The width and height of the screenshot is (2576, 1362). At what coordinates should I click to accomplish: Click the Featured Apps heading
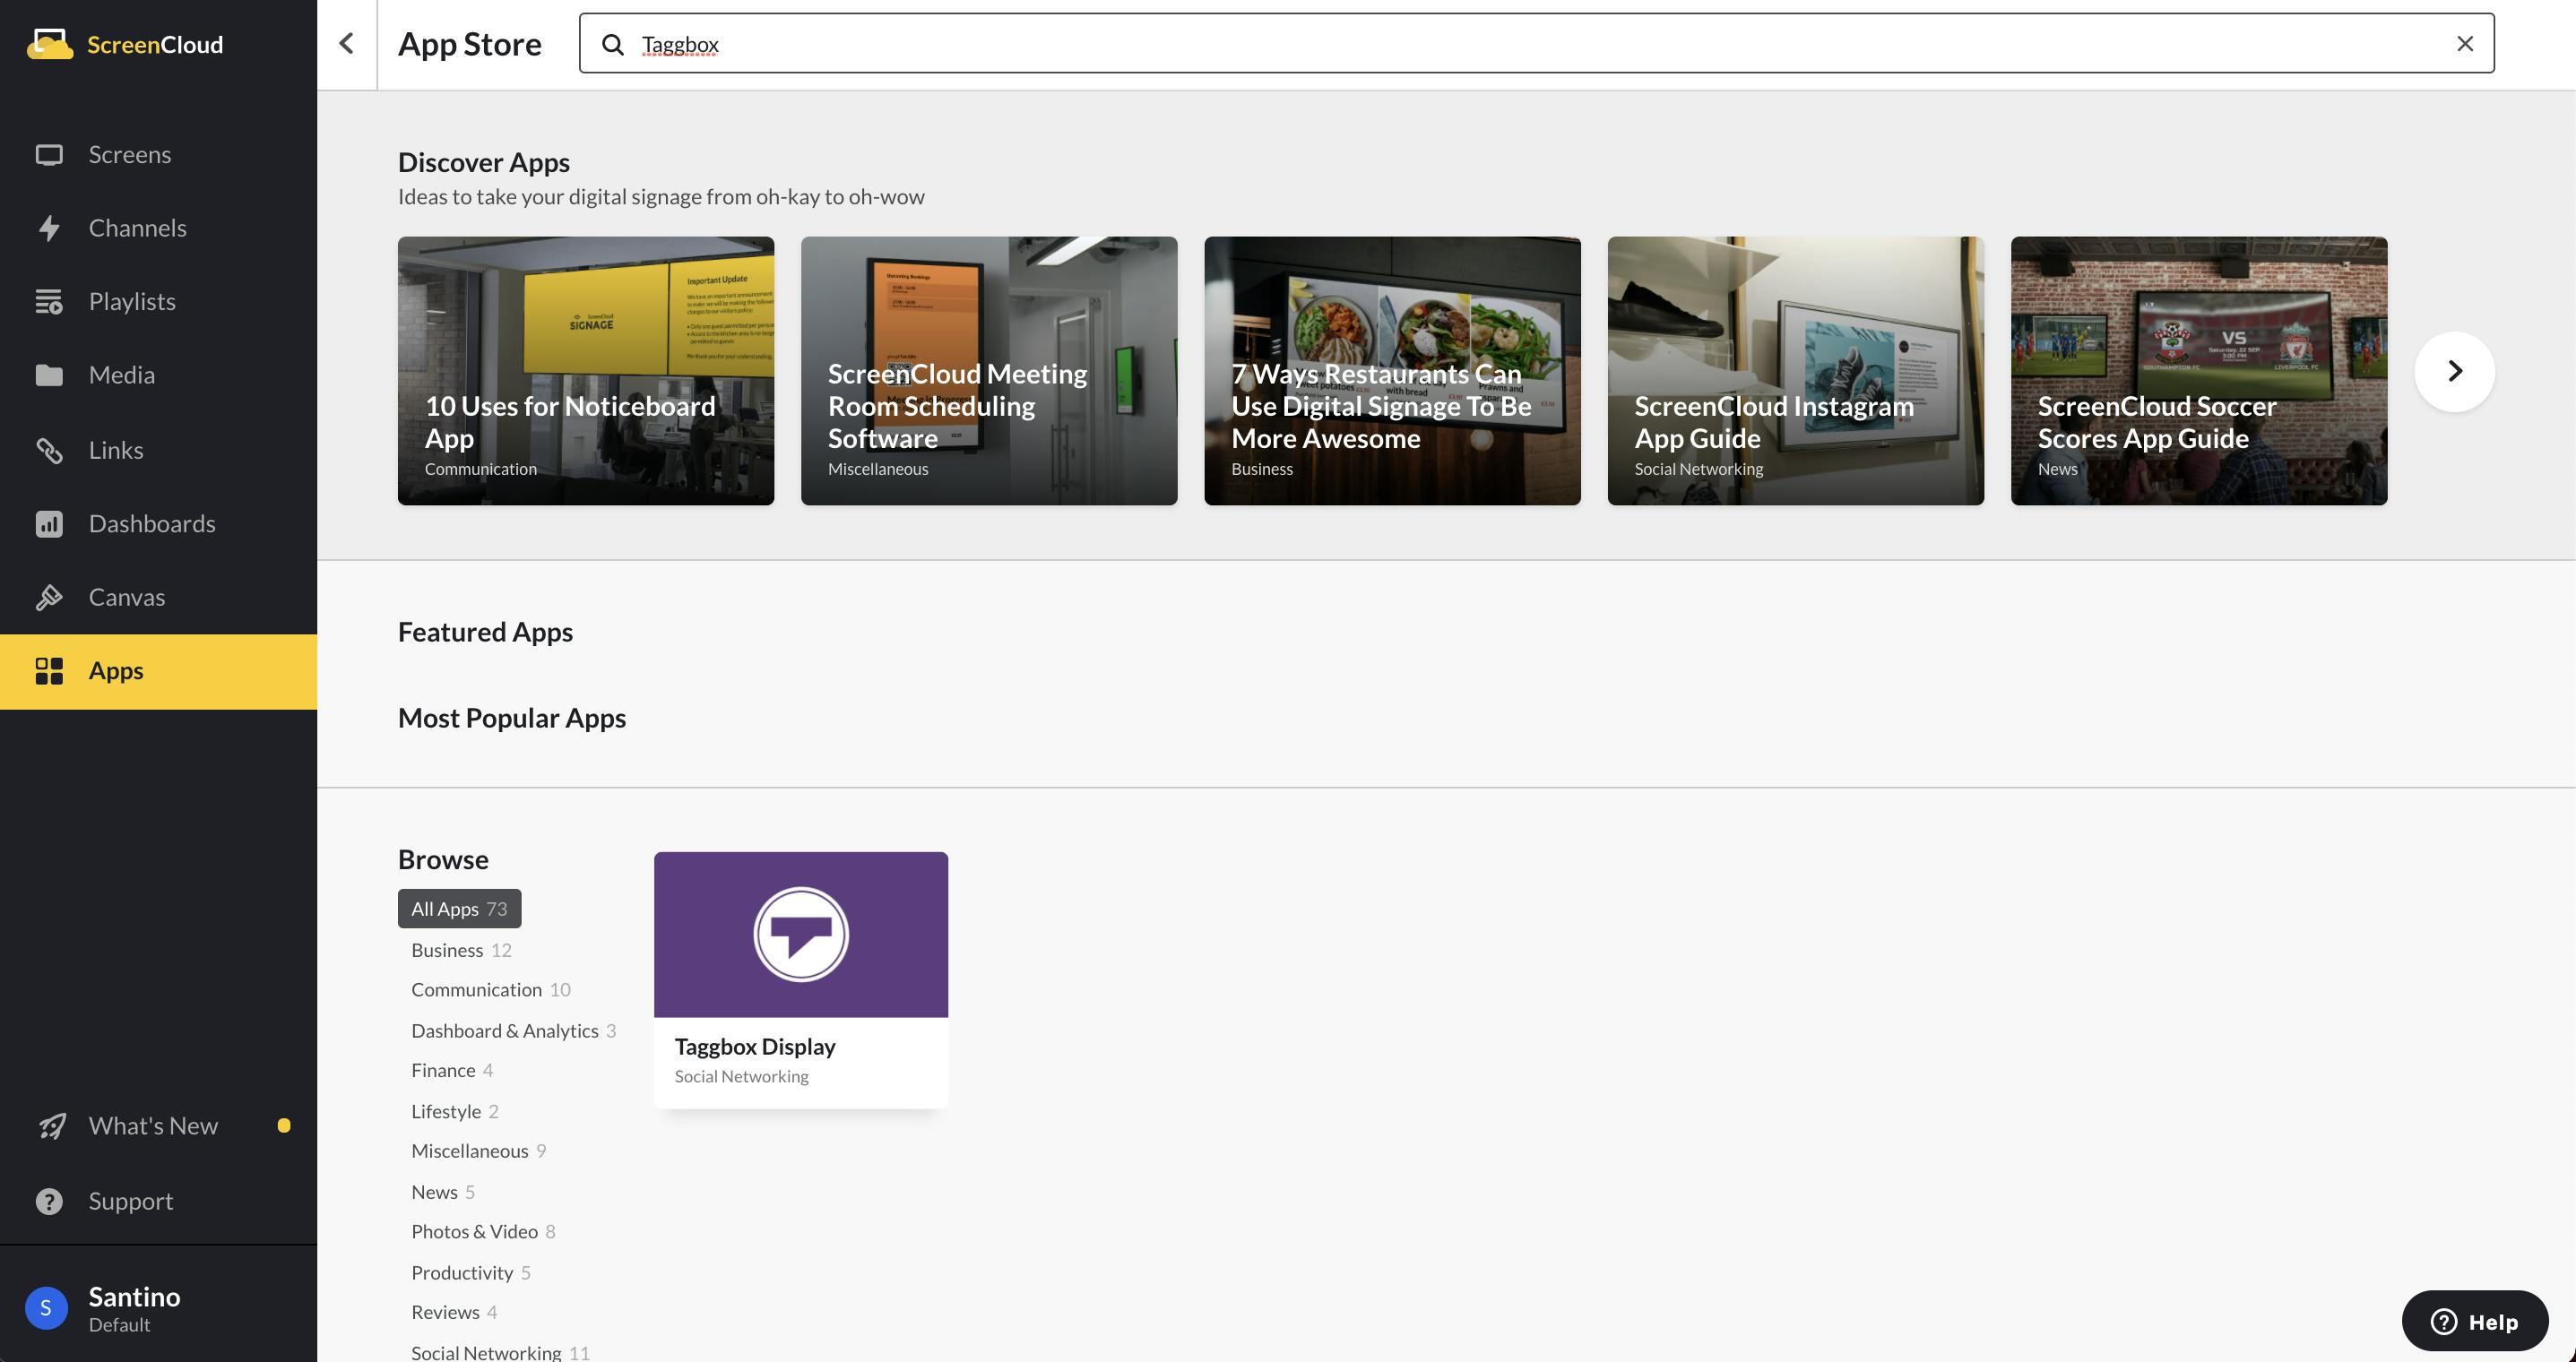[x=485, y=632]
